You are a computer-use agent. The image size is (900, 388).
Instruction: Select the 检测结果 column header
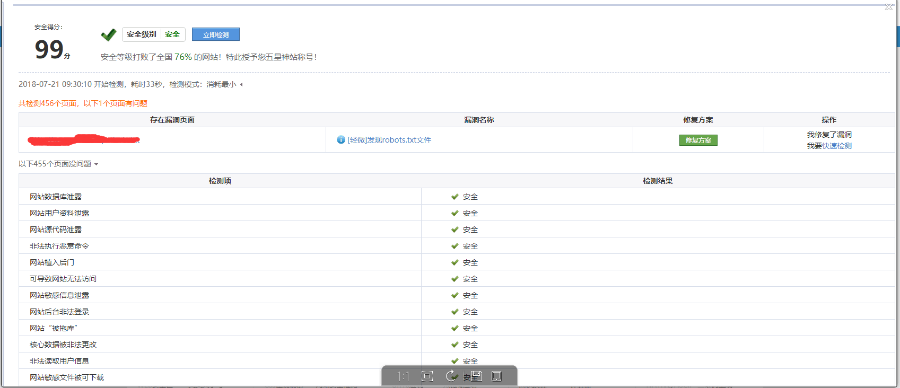[657, 181]
